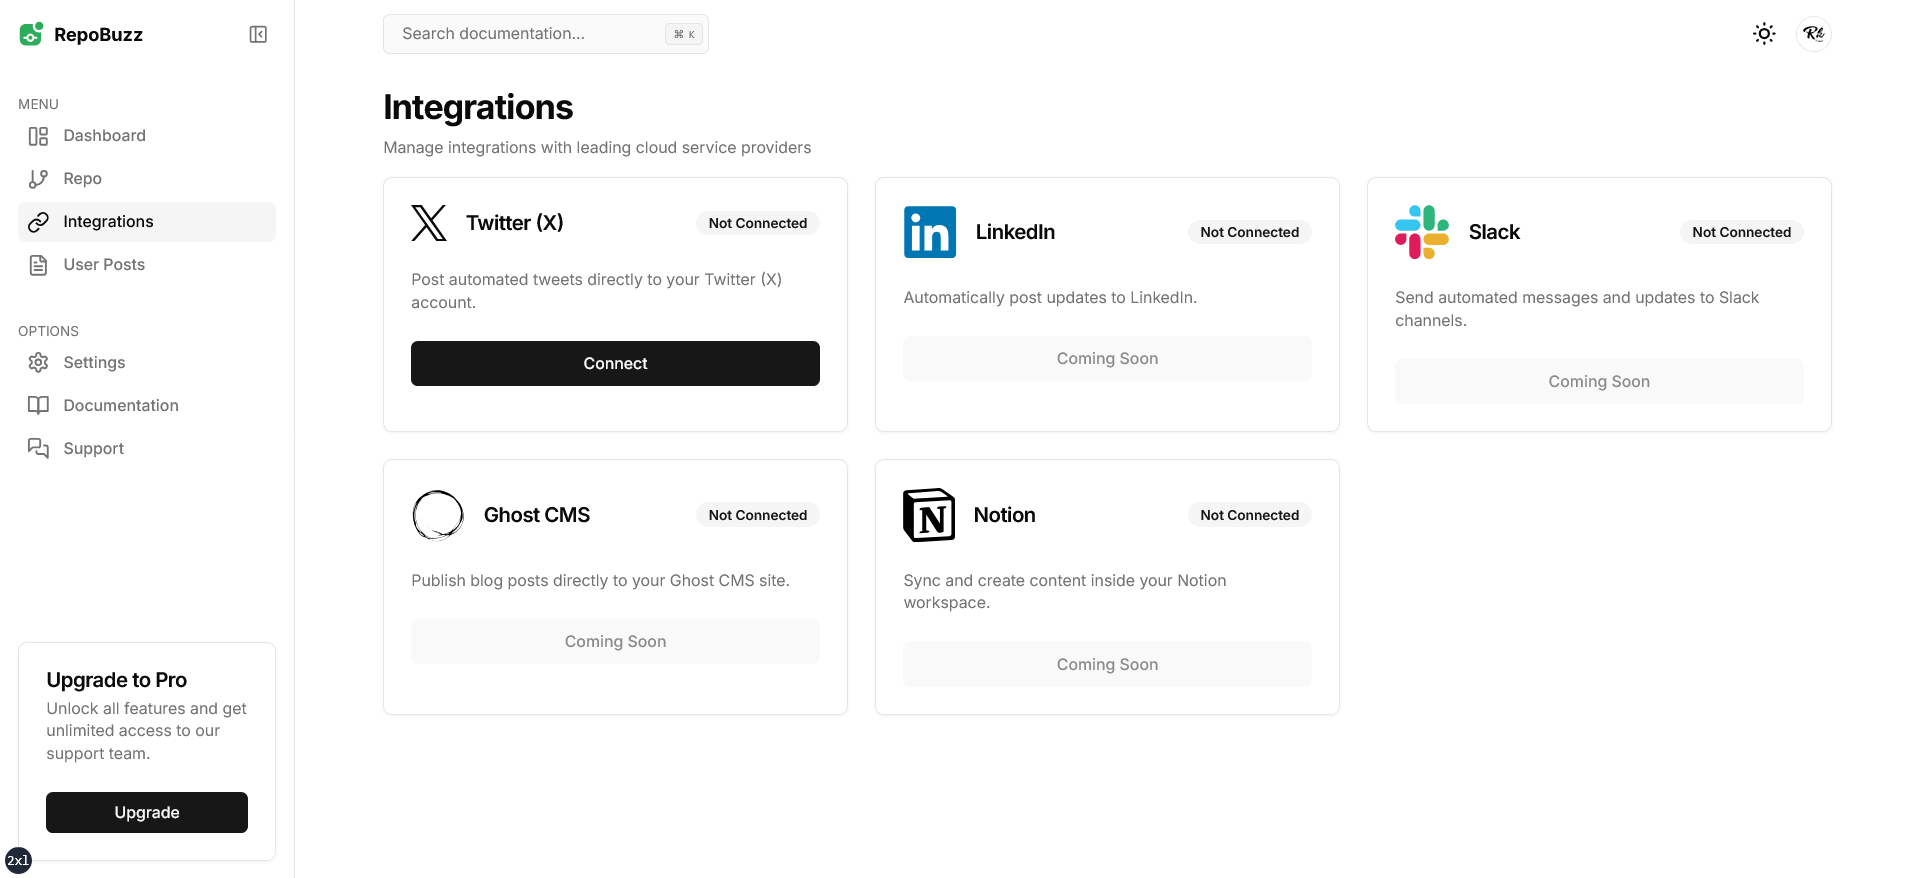Open Documentation in the sidebar
The image size is (1920, 878).
pyautogui.click(x=147, y=406)
